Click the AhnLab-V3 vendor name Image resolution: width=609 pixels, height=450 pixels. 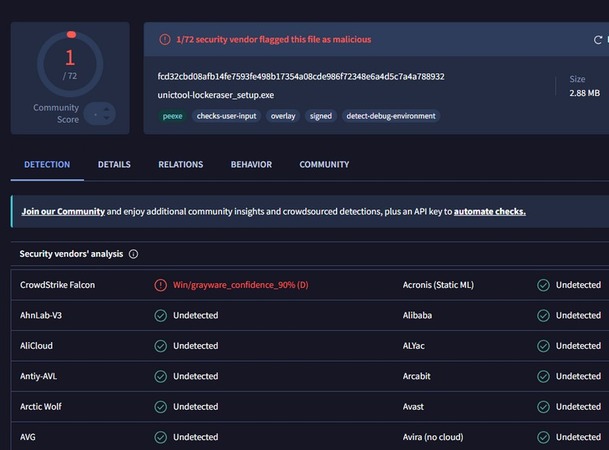41,315
